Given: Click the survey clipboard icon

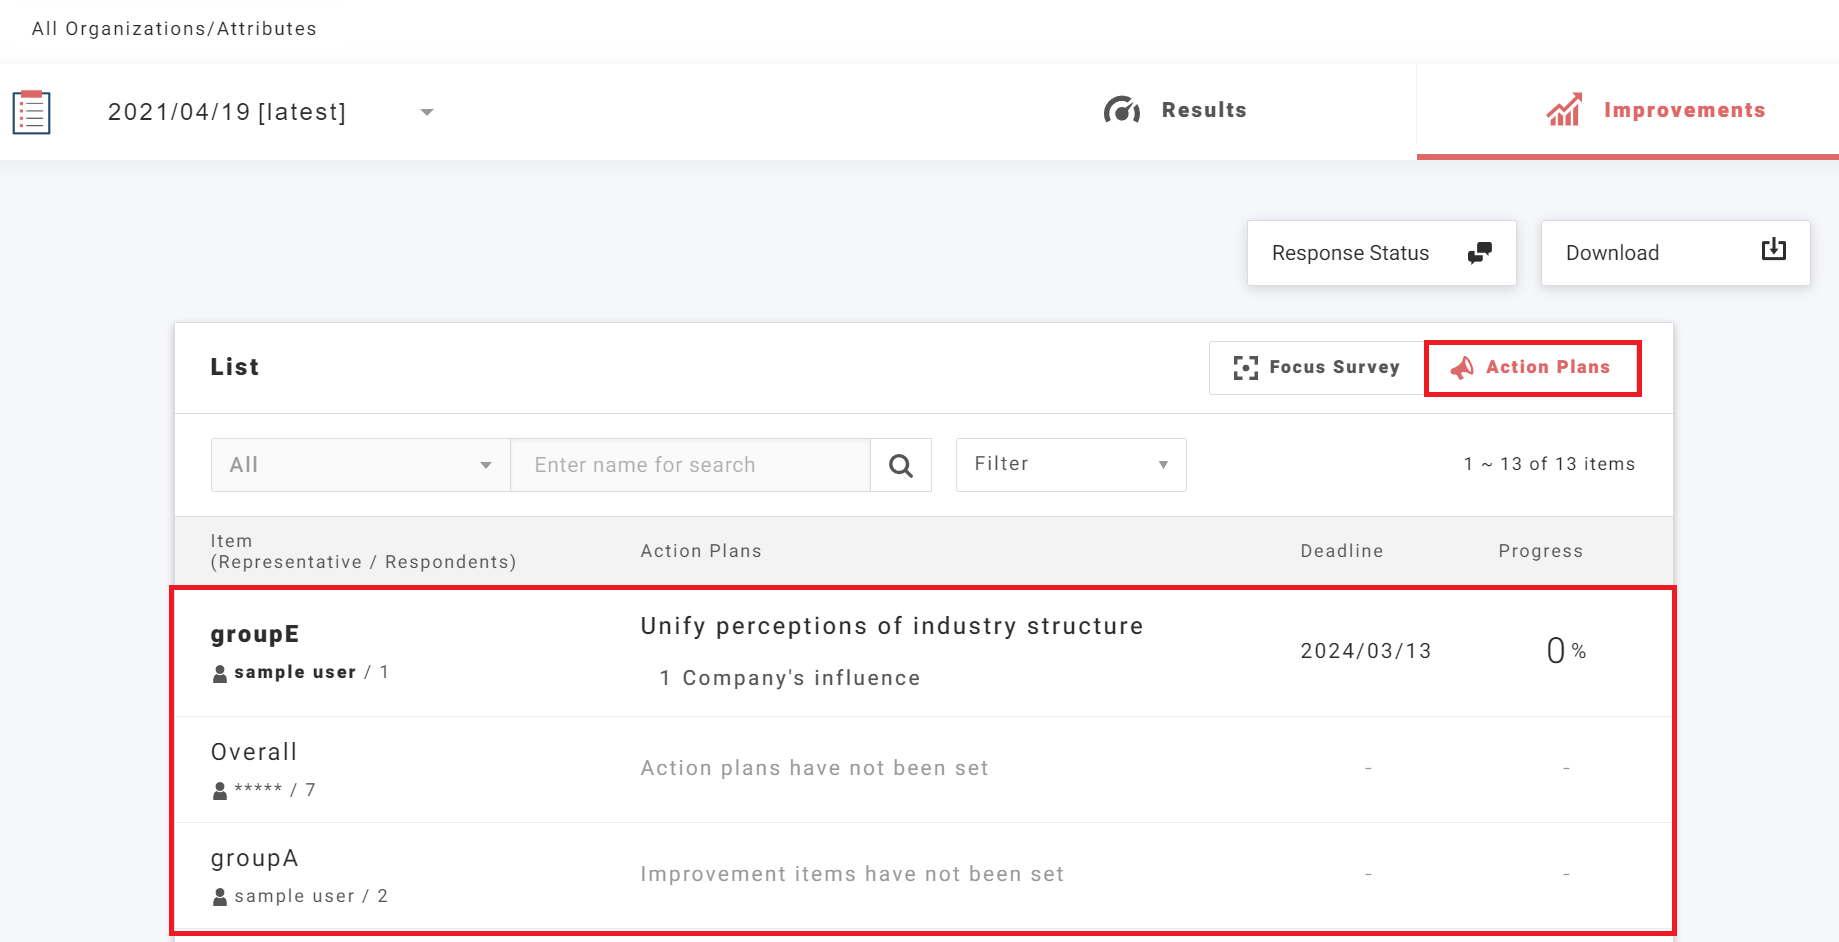Looking at the screenshot, I should coord(31,112).
